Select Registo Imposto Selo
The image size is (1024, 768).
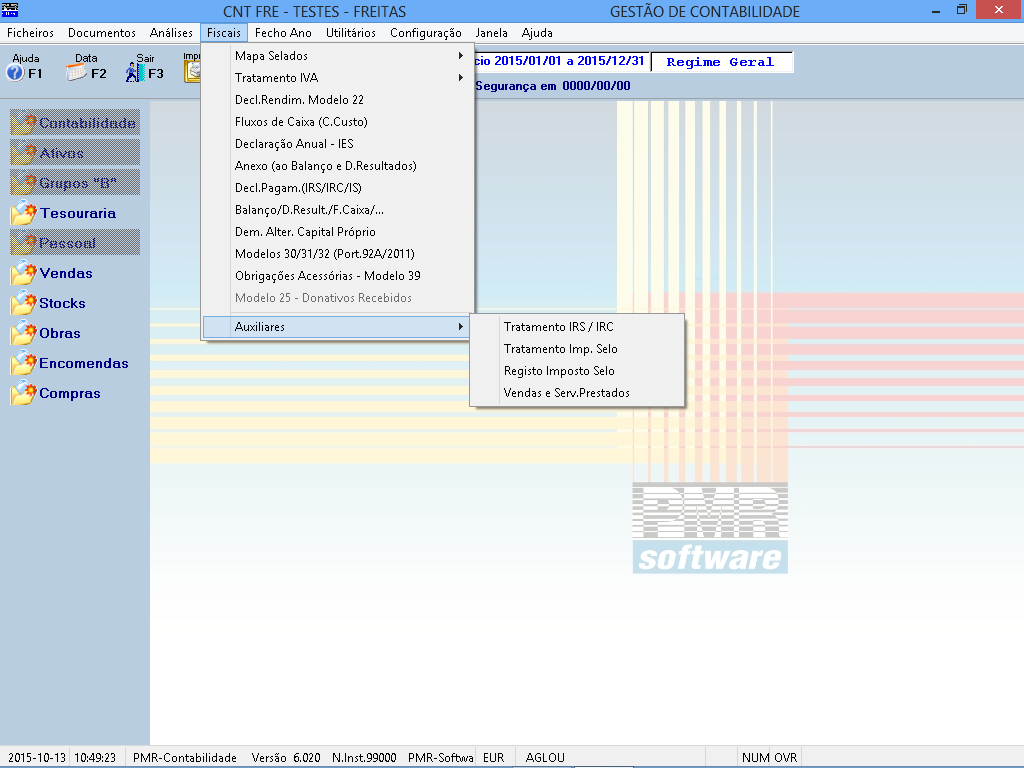577,371
